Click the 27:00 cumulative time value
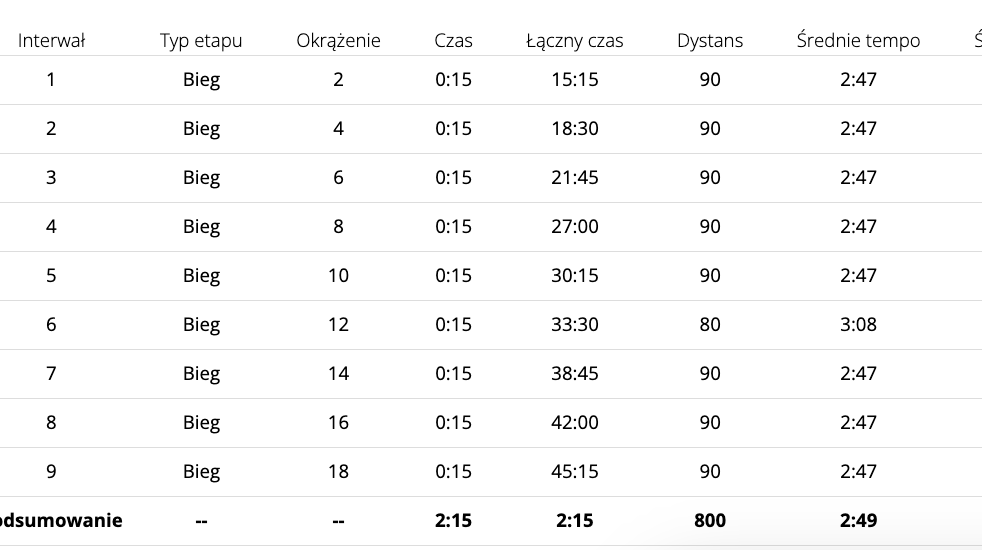The image size is (982, 550). (574, 227)
